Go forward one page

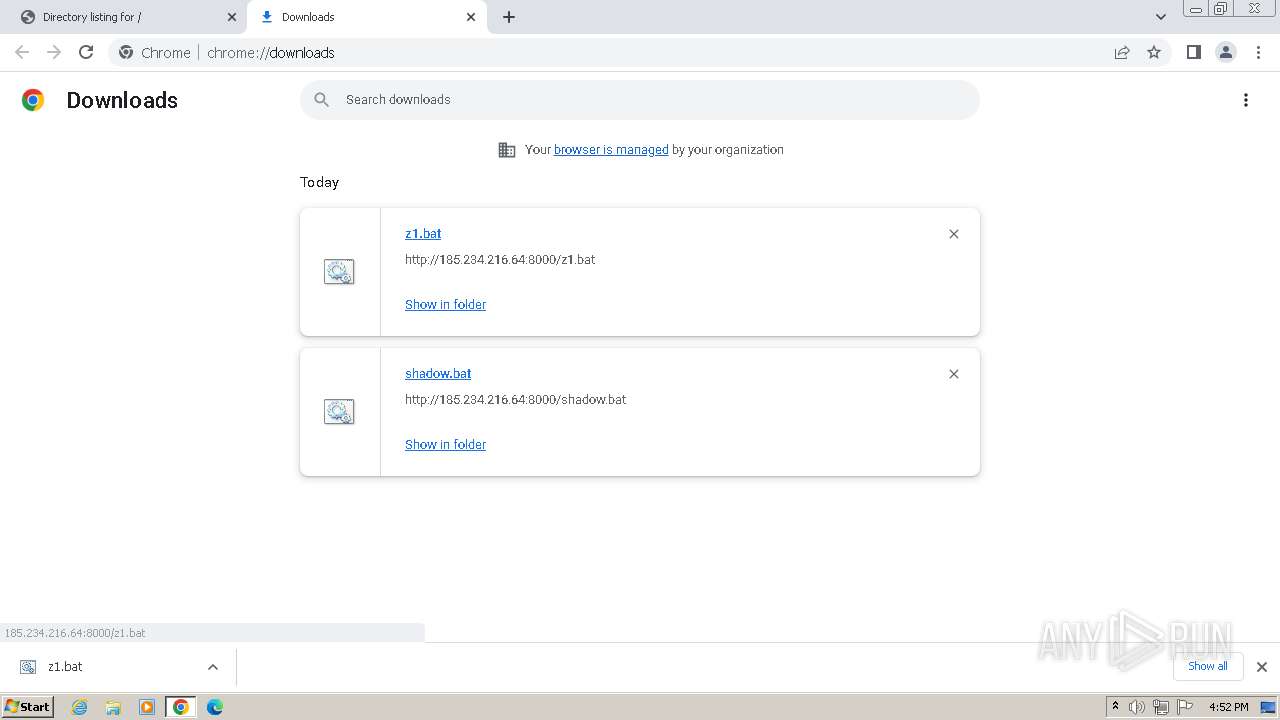coord(54,52)
